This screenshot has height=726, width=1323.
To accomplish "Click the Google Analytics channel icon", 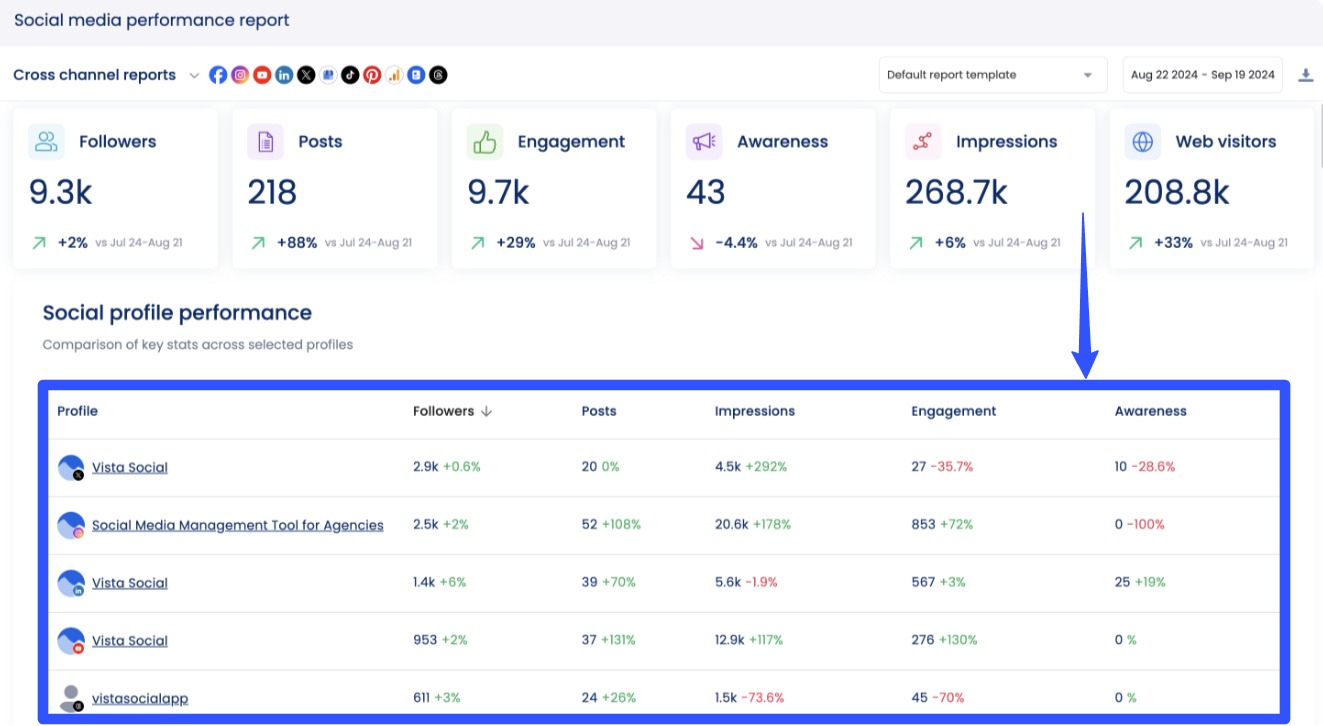I will pyautogui.click(x=394, y=74).
